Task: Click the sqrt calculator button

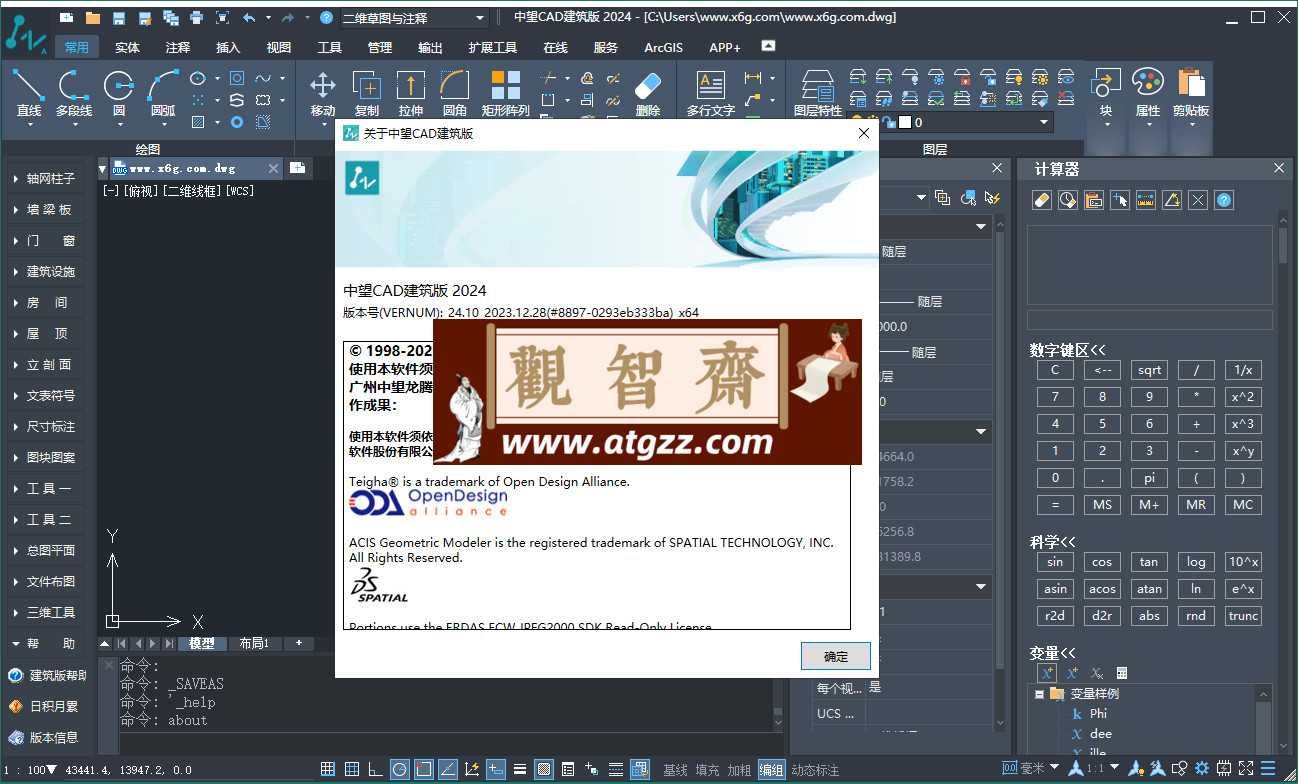Action: click(x=1149, y=369)
